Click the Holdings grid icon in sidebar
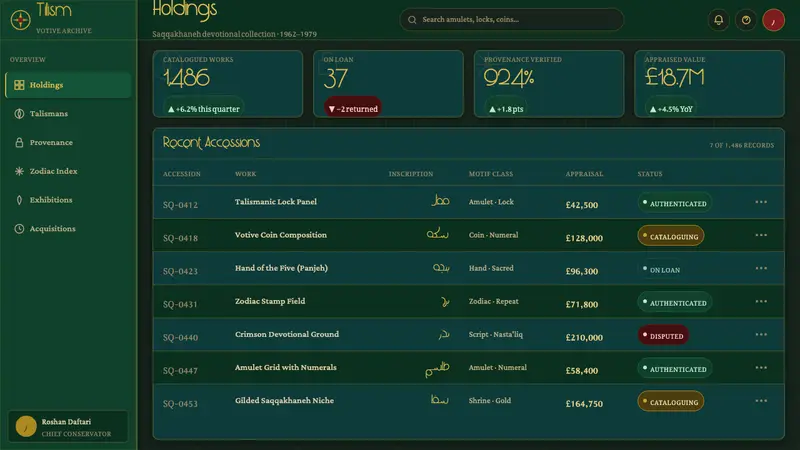Screen dimensions: 800x450 [x=19, y=85]
